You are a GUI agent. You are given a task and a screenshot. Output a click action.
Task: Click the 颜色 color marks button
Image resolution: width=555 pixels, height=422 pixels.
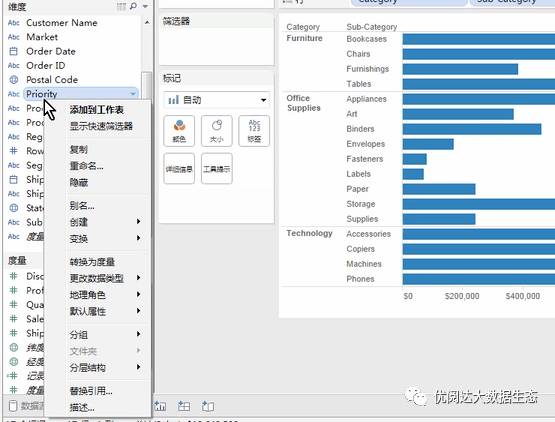click(179, 131)
